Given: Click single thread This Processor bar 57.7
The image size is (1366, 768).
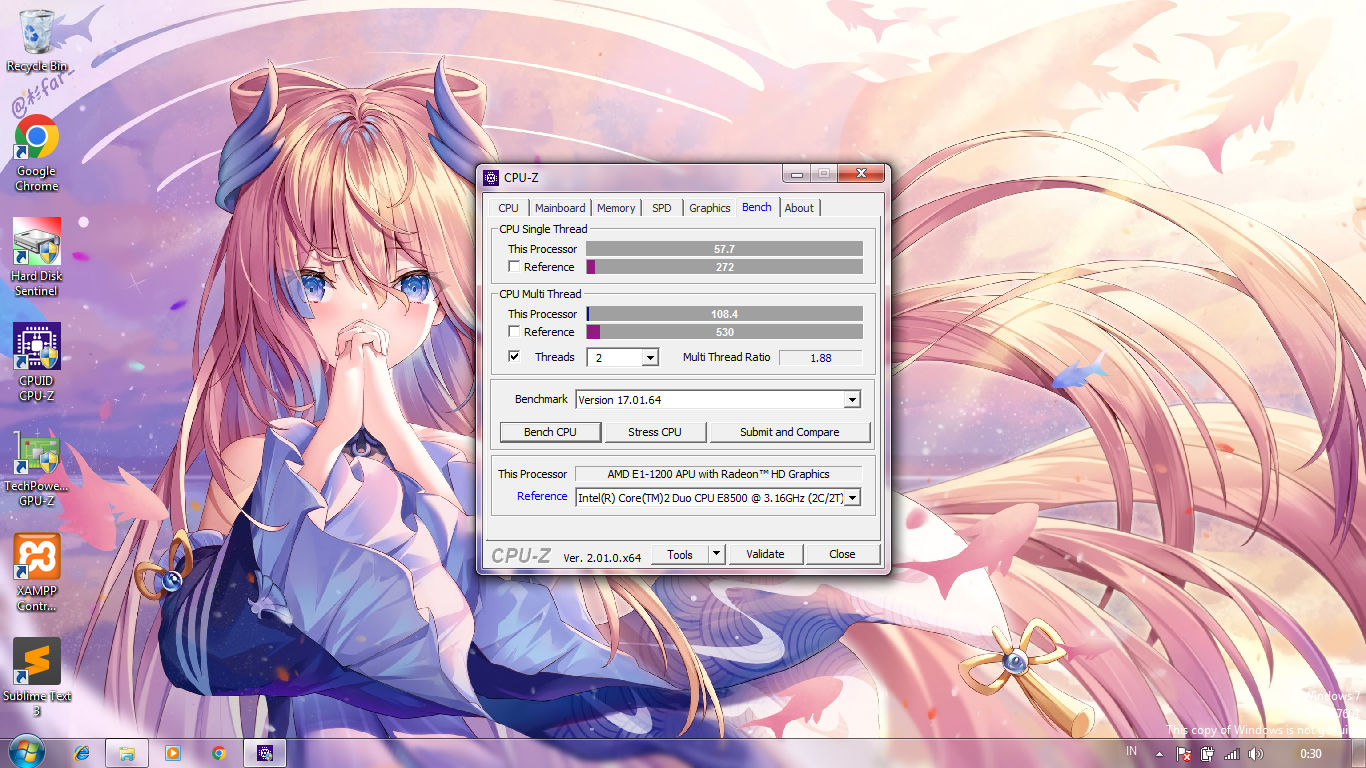Looking at the screenshot, I should tap(724, 249).
